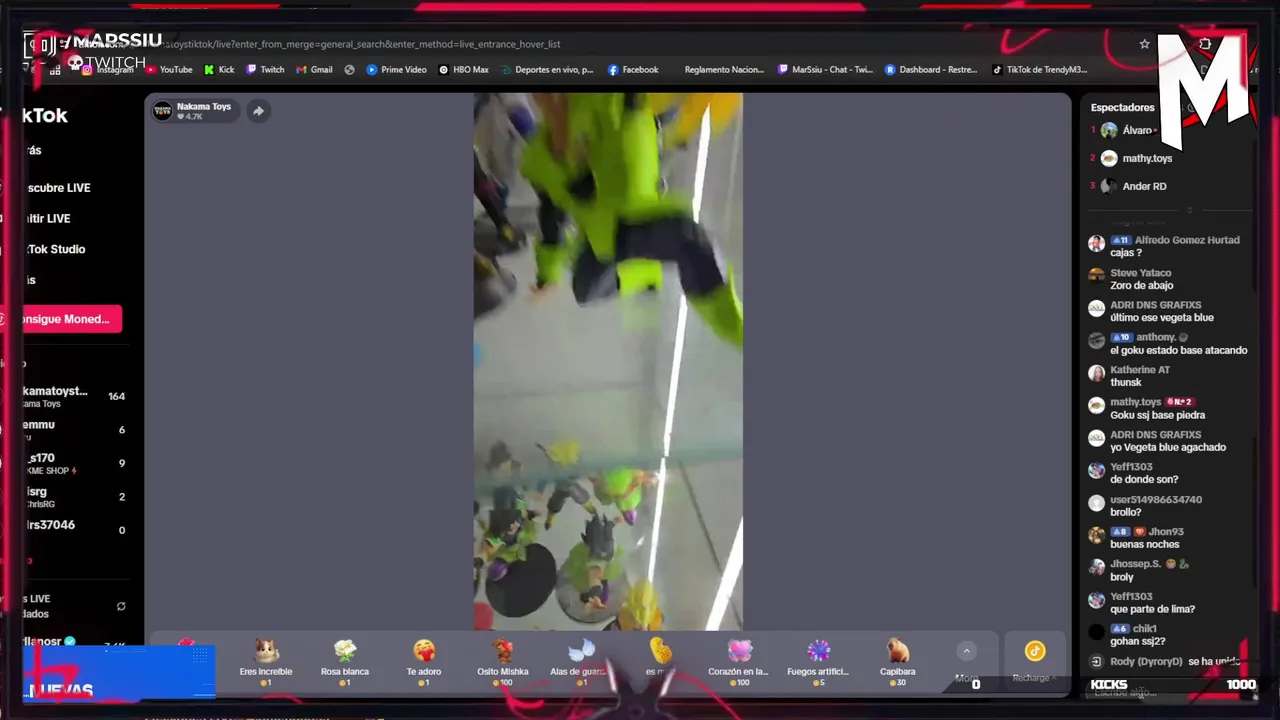This screenshot has height=720, width=1280.
Task: Open the Nakama Toys live with 164 viewers
Action: (76, 396)
